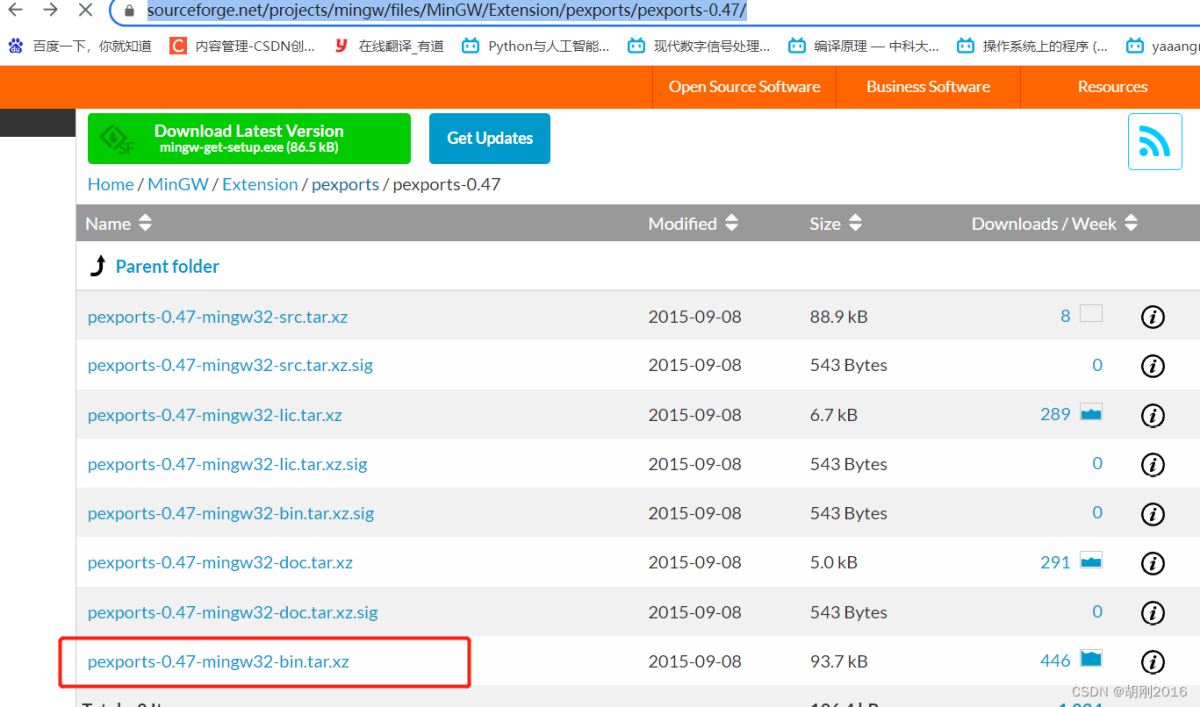1200x707 pixels.
Task: View info icon for src.tar.xz row
Action: [1152, 317]
